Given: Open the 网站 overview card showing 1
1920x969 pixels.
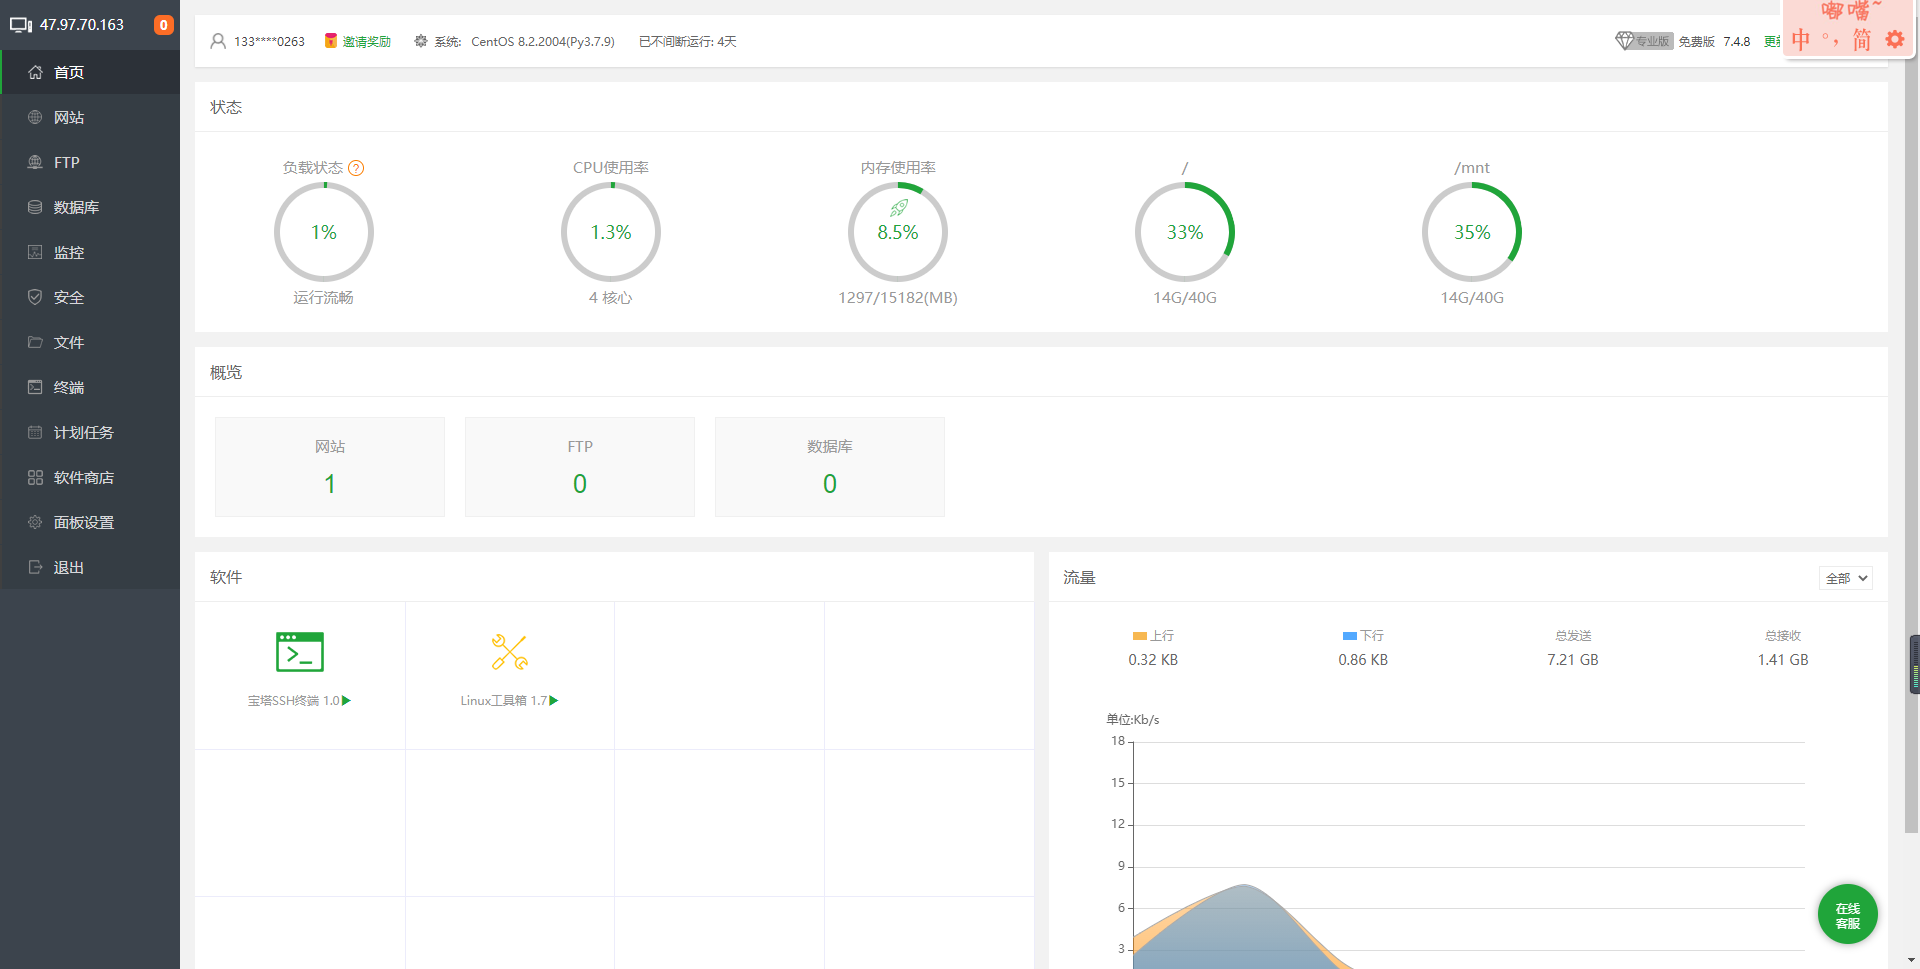Looking at the screenshot, I should tap(330, 467).
